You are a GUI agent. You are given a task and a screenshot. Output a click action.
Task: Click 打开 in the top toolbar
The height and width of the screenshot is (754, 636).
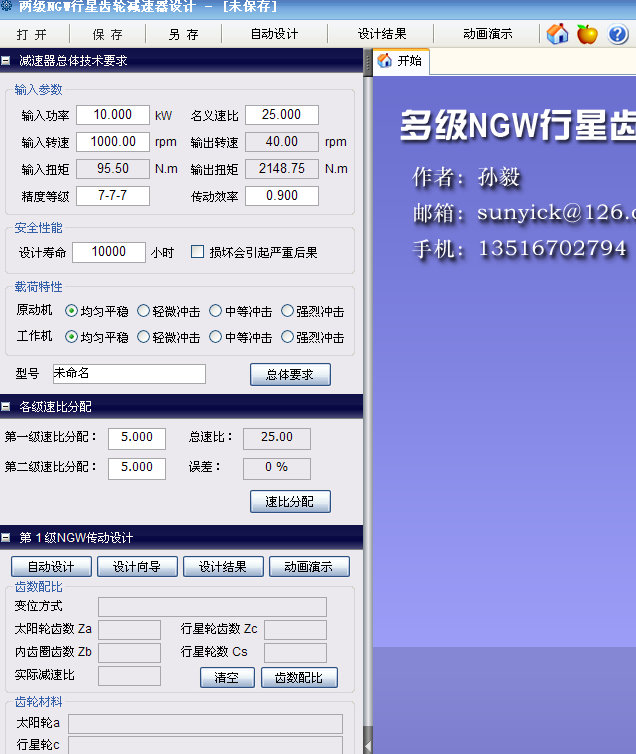(32, 34)
